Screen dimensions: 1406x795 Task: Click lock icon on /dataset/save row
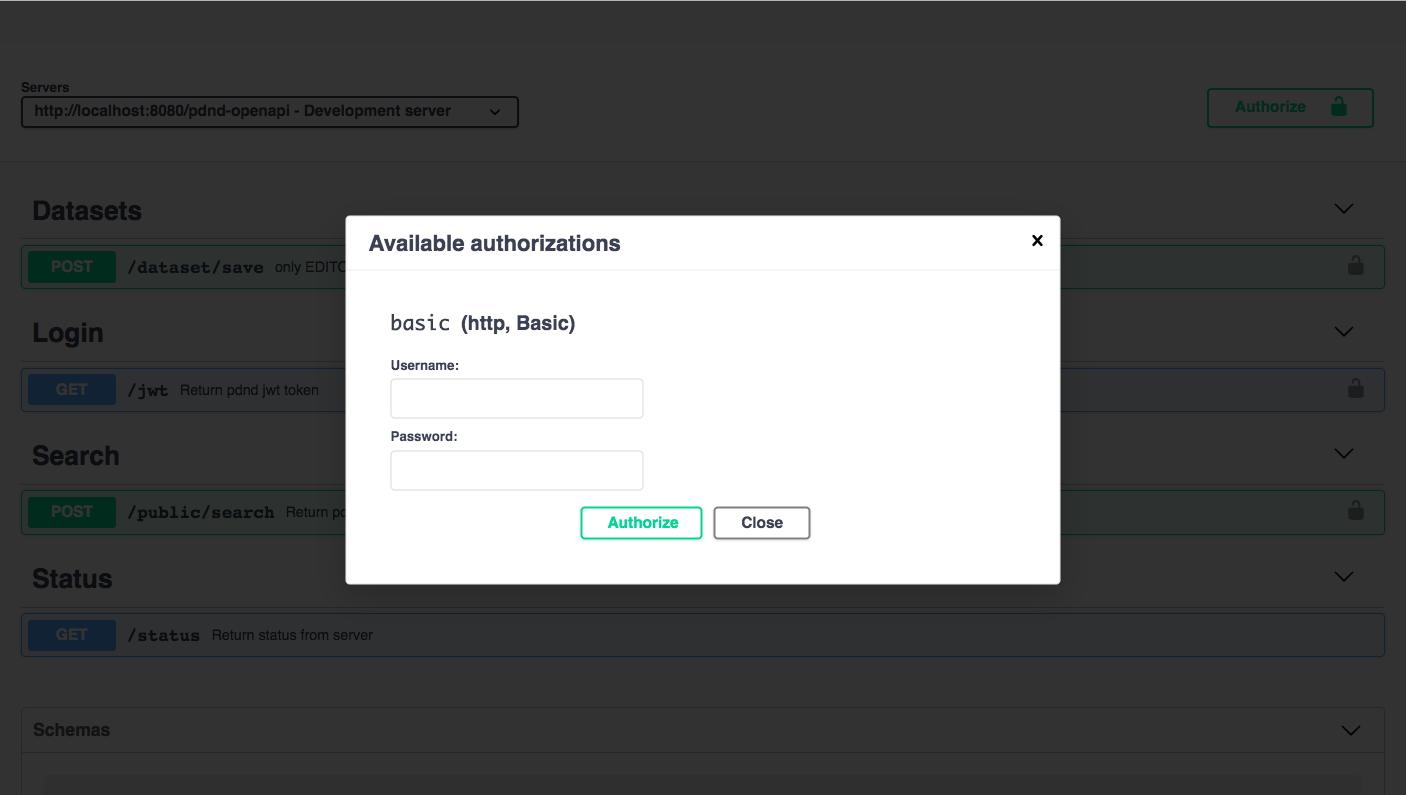tap(1356, 266)
